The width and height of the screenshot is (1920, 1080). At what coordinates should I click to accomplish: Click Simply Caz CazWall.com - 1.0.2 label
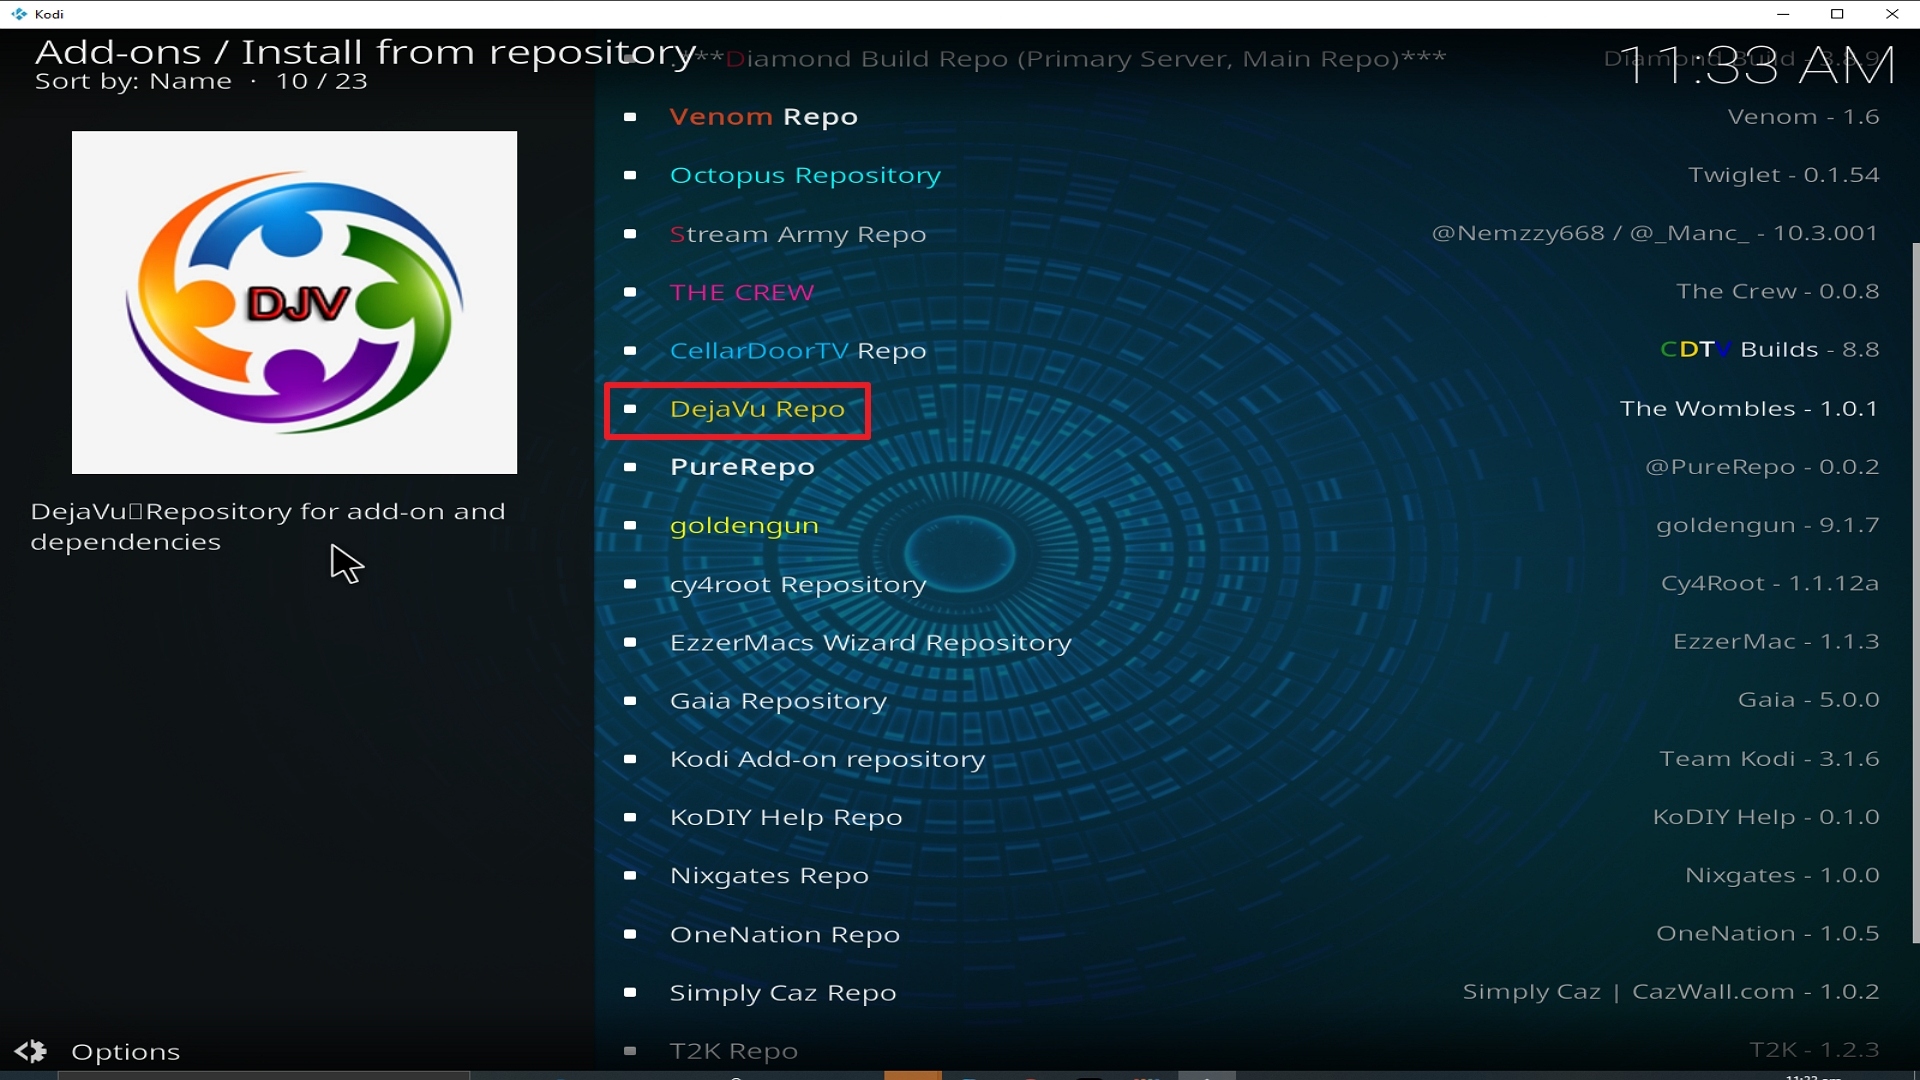pos(1671,992)
